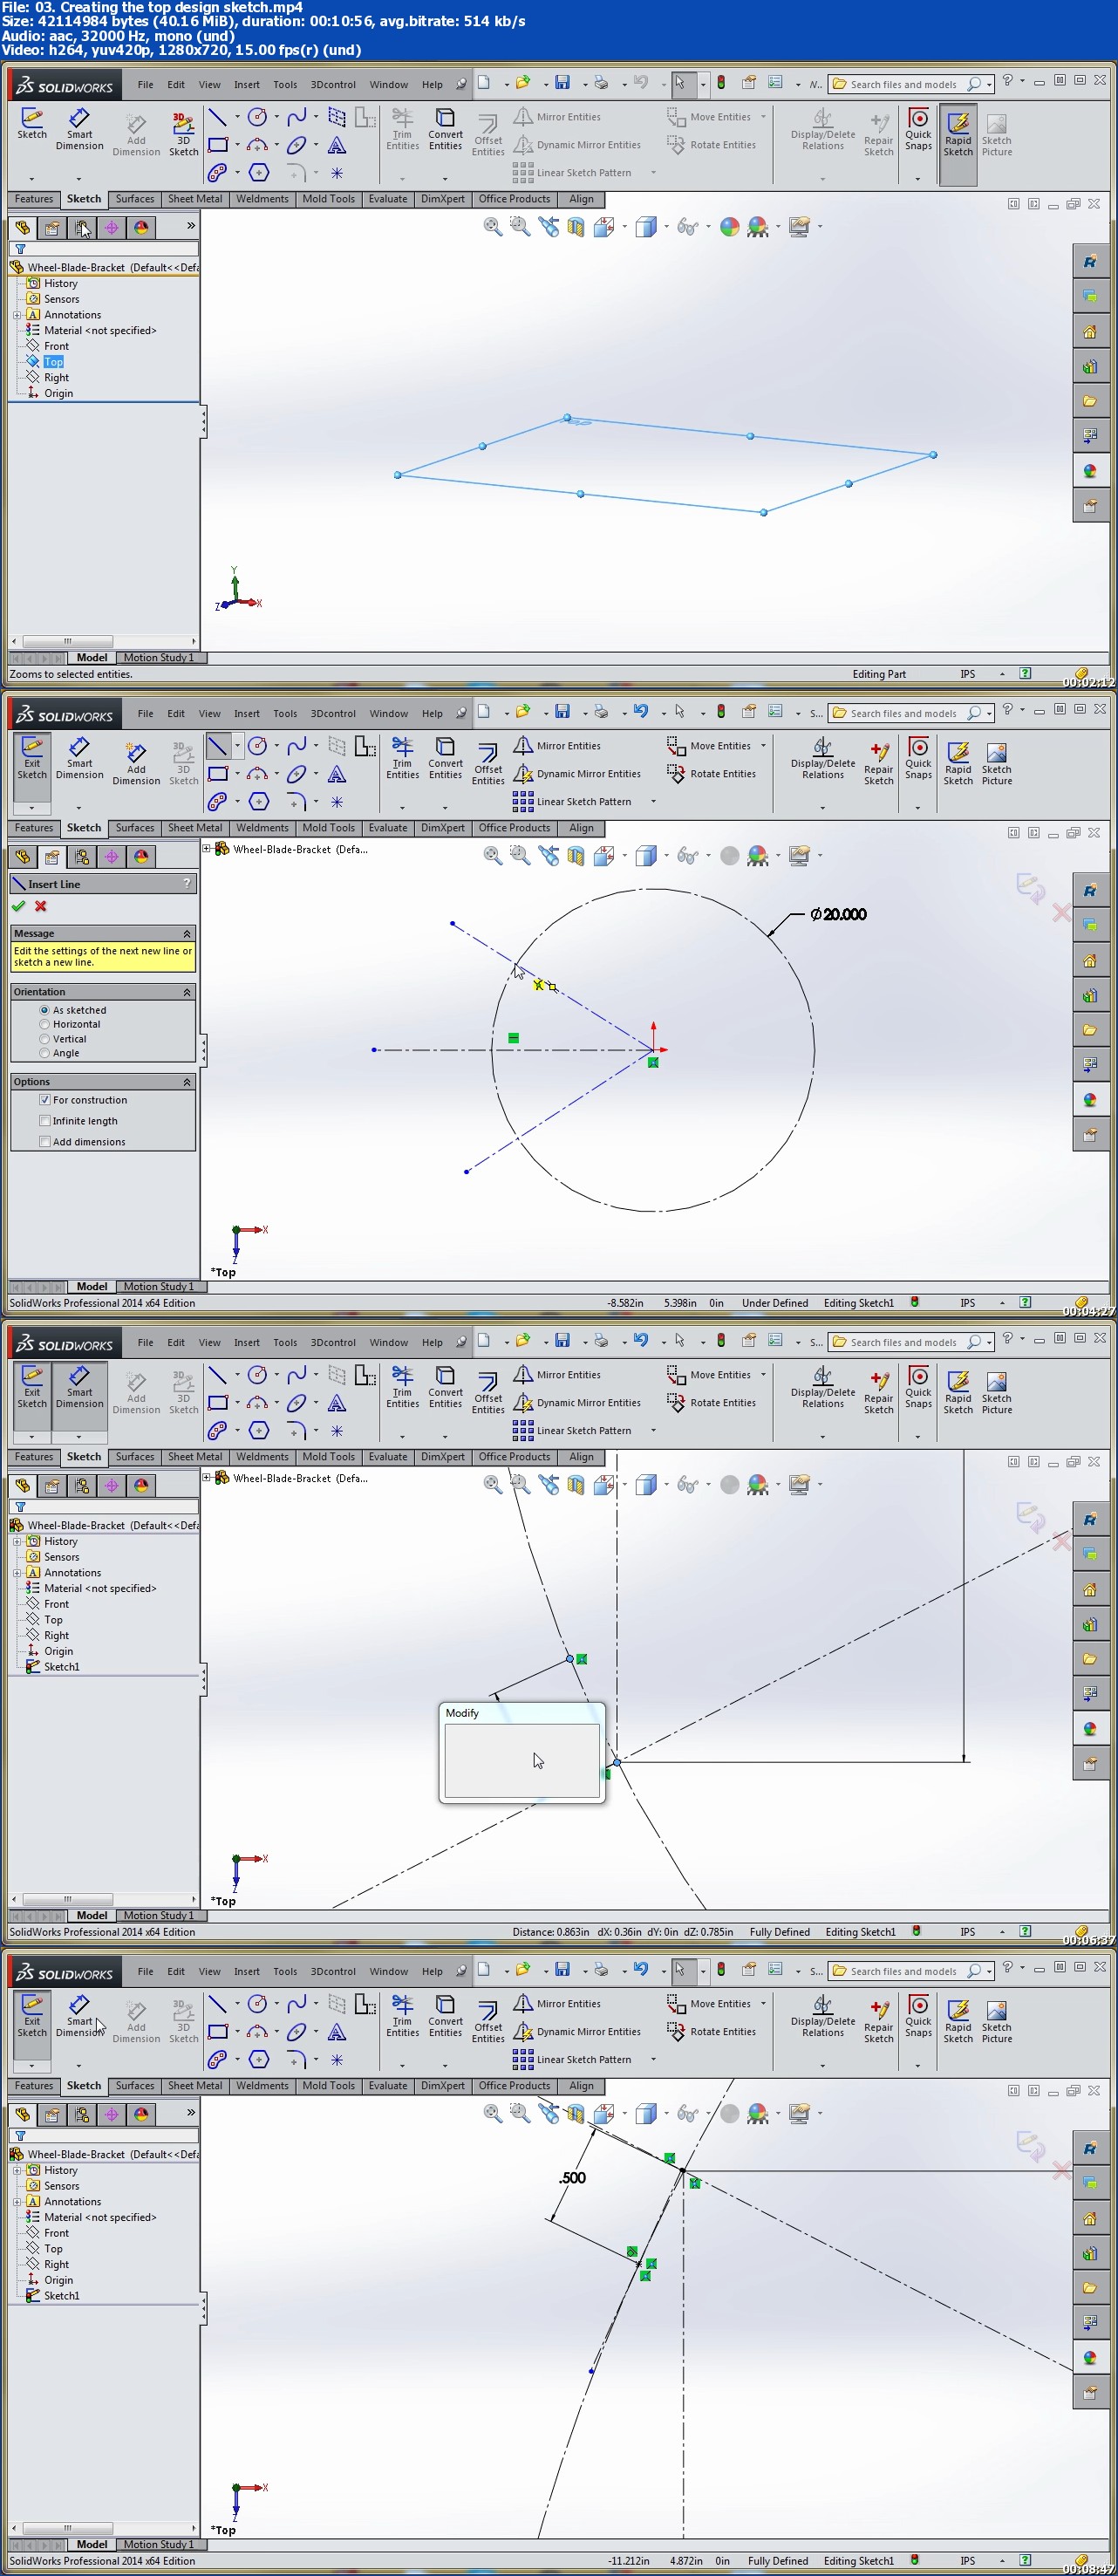Open Design Library task pane in the blue-plane window
The image size is (1118, 2576).
point(1089,366)
